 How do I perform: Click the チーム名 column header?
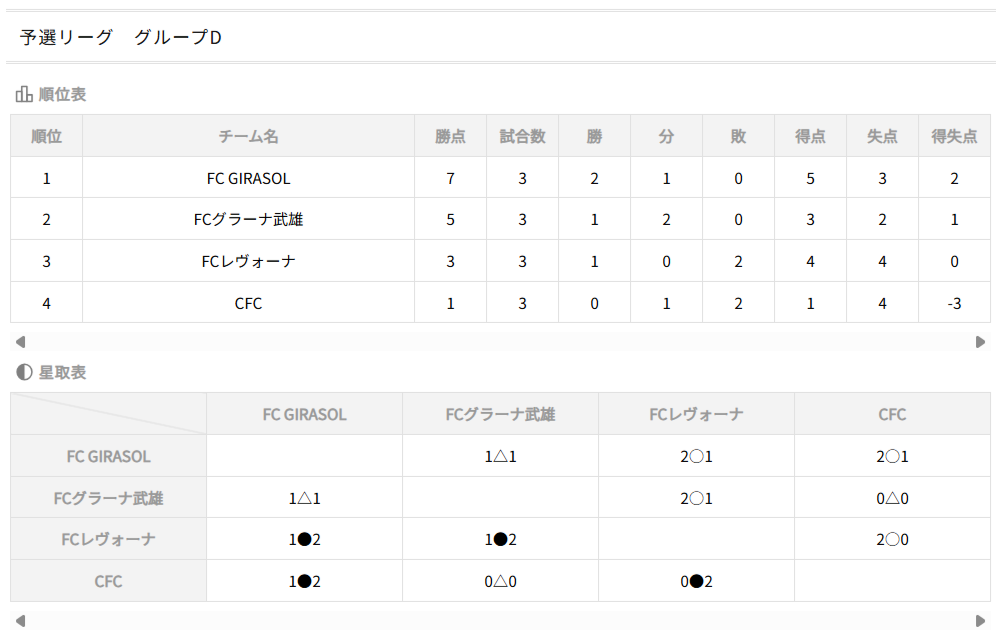(248, 136)
